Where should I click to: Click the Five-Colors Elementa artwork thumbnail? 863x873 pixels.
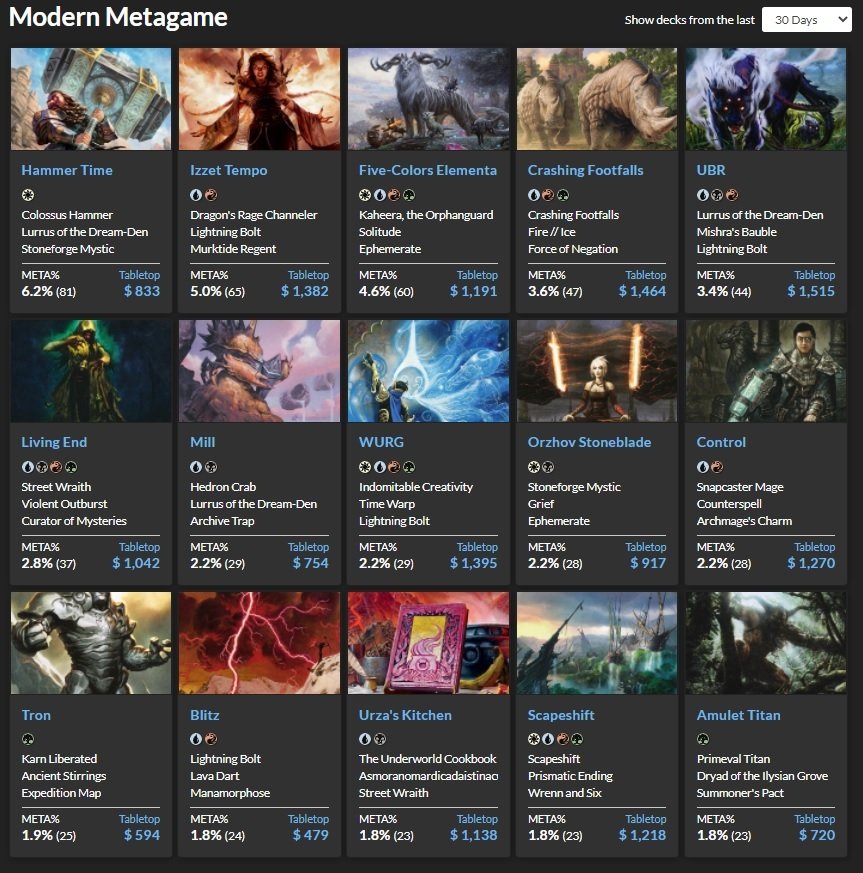pyautogui.click(x=428, y=99)
